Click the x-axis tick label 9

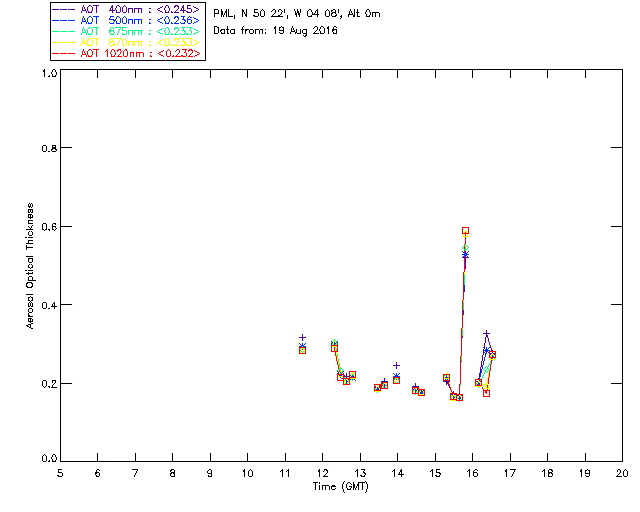(210, 473)
